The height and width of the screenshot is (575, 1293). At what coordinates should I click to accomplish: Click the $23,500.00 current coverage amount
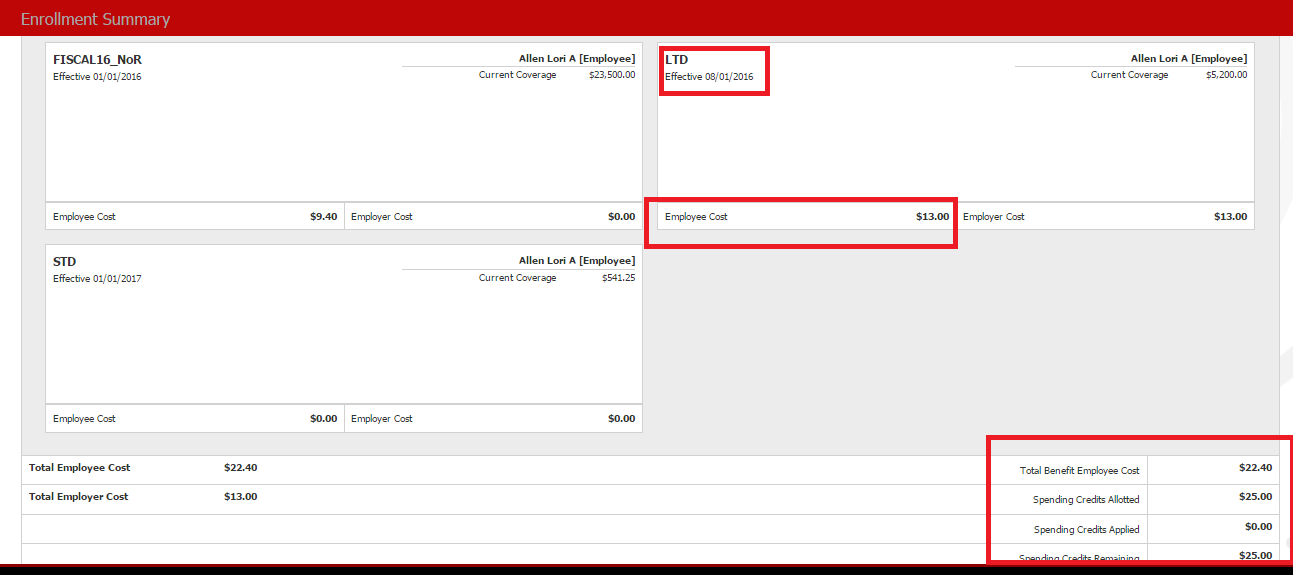[x=612, y=75]
